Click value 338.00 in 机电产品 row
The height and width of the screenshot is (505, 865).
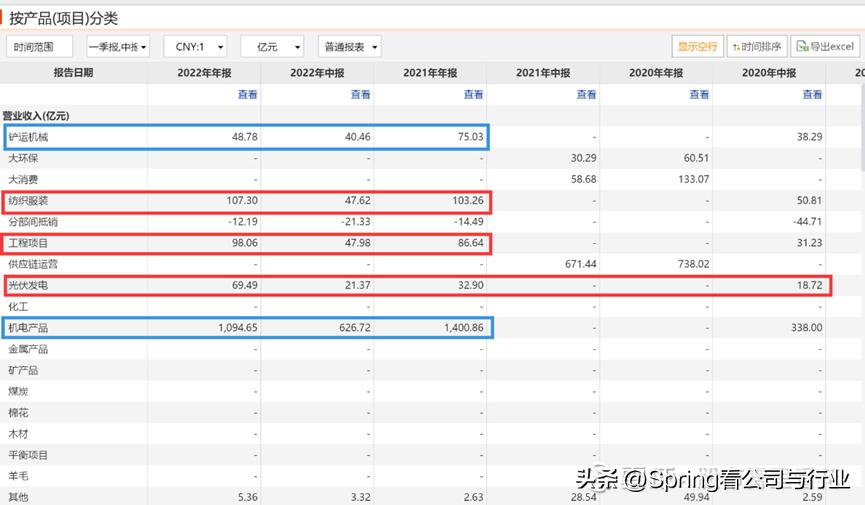click(x=807, y=328)
